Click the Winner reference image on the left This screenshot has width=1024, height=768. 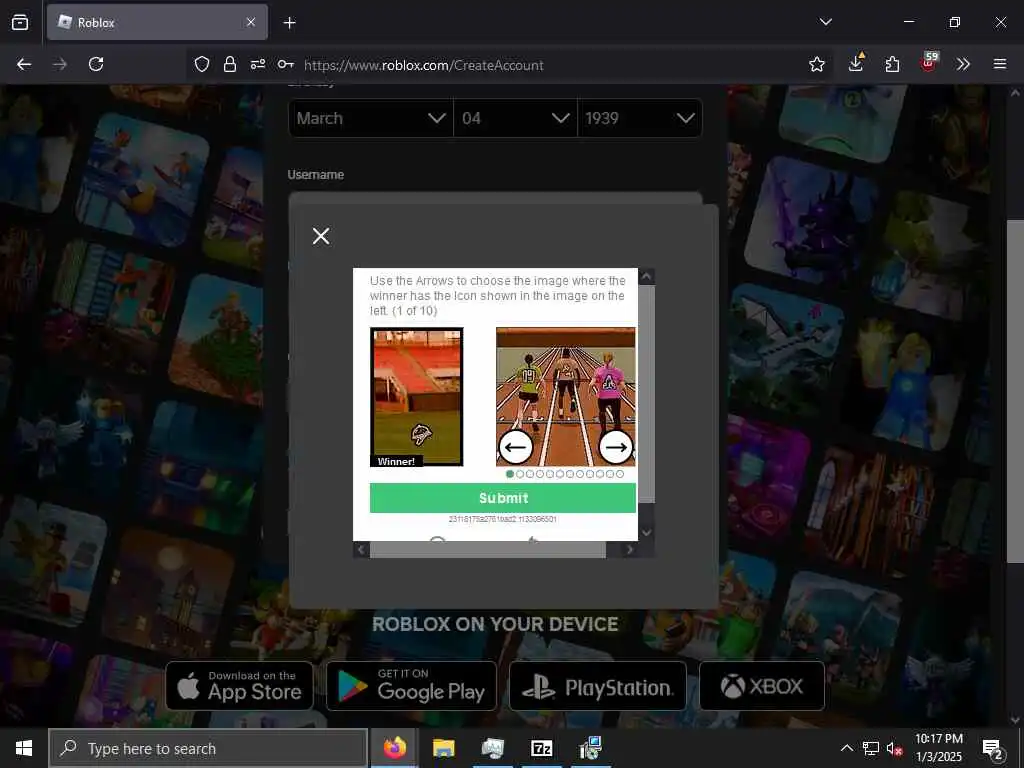point(417,397)
